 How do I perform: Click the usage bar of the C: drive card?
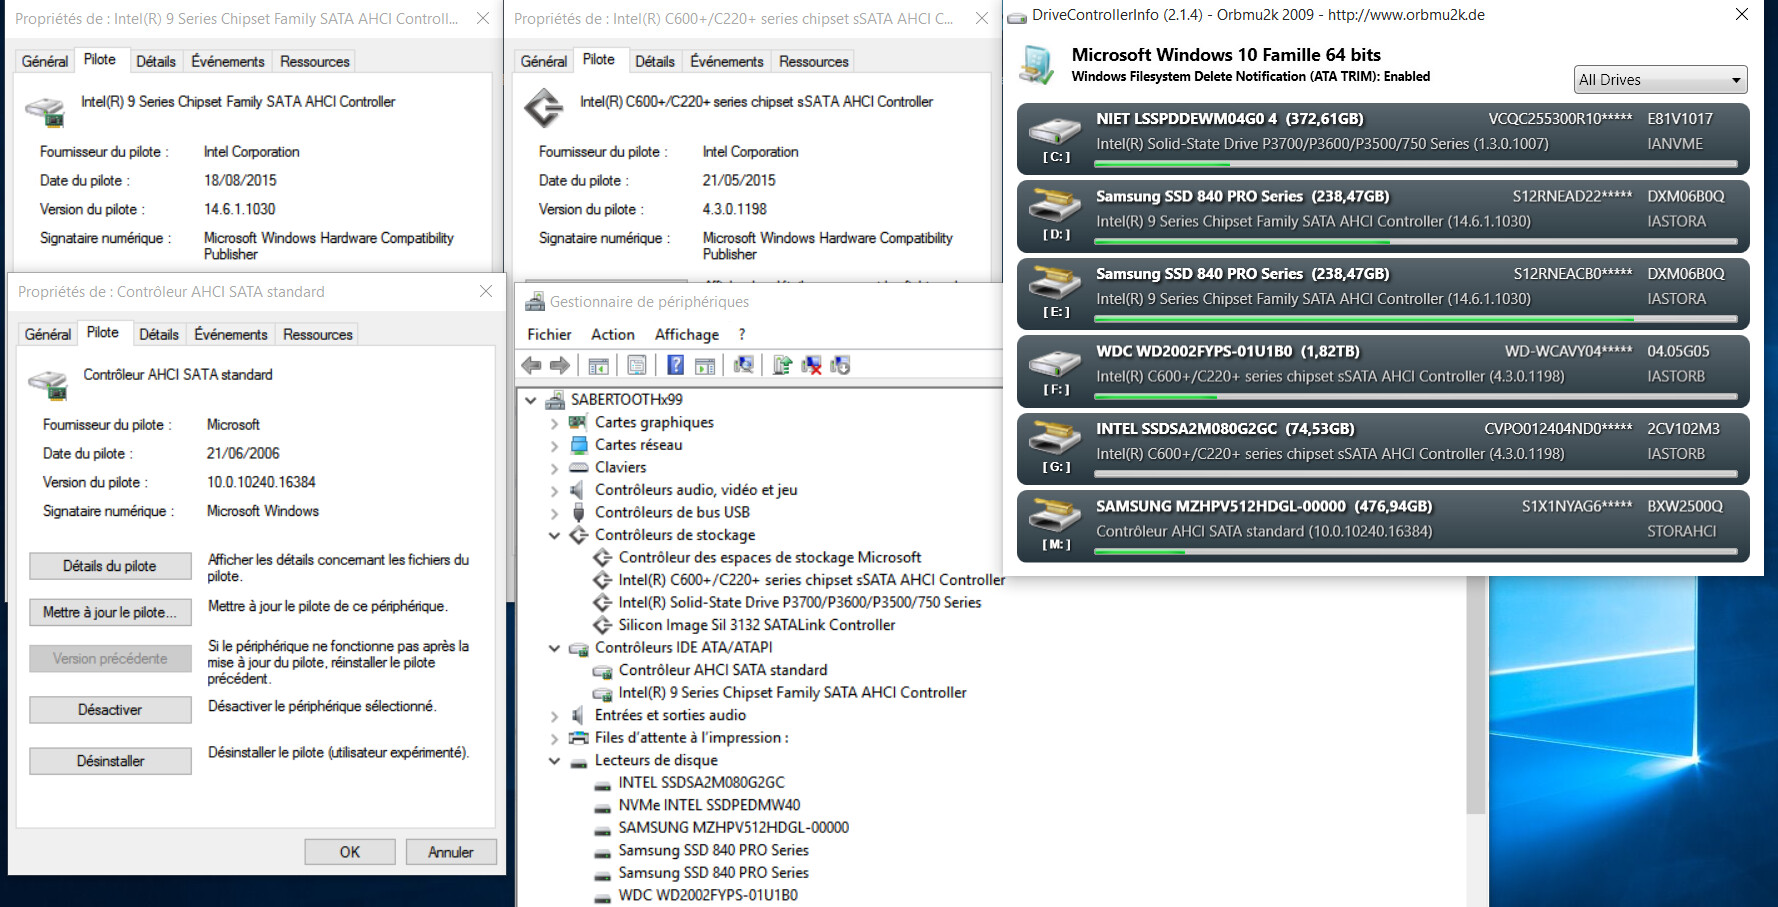tap(1416, 164)
